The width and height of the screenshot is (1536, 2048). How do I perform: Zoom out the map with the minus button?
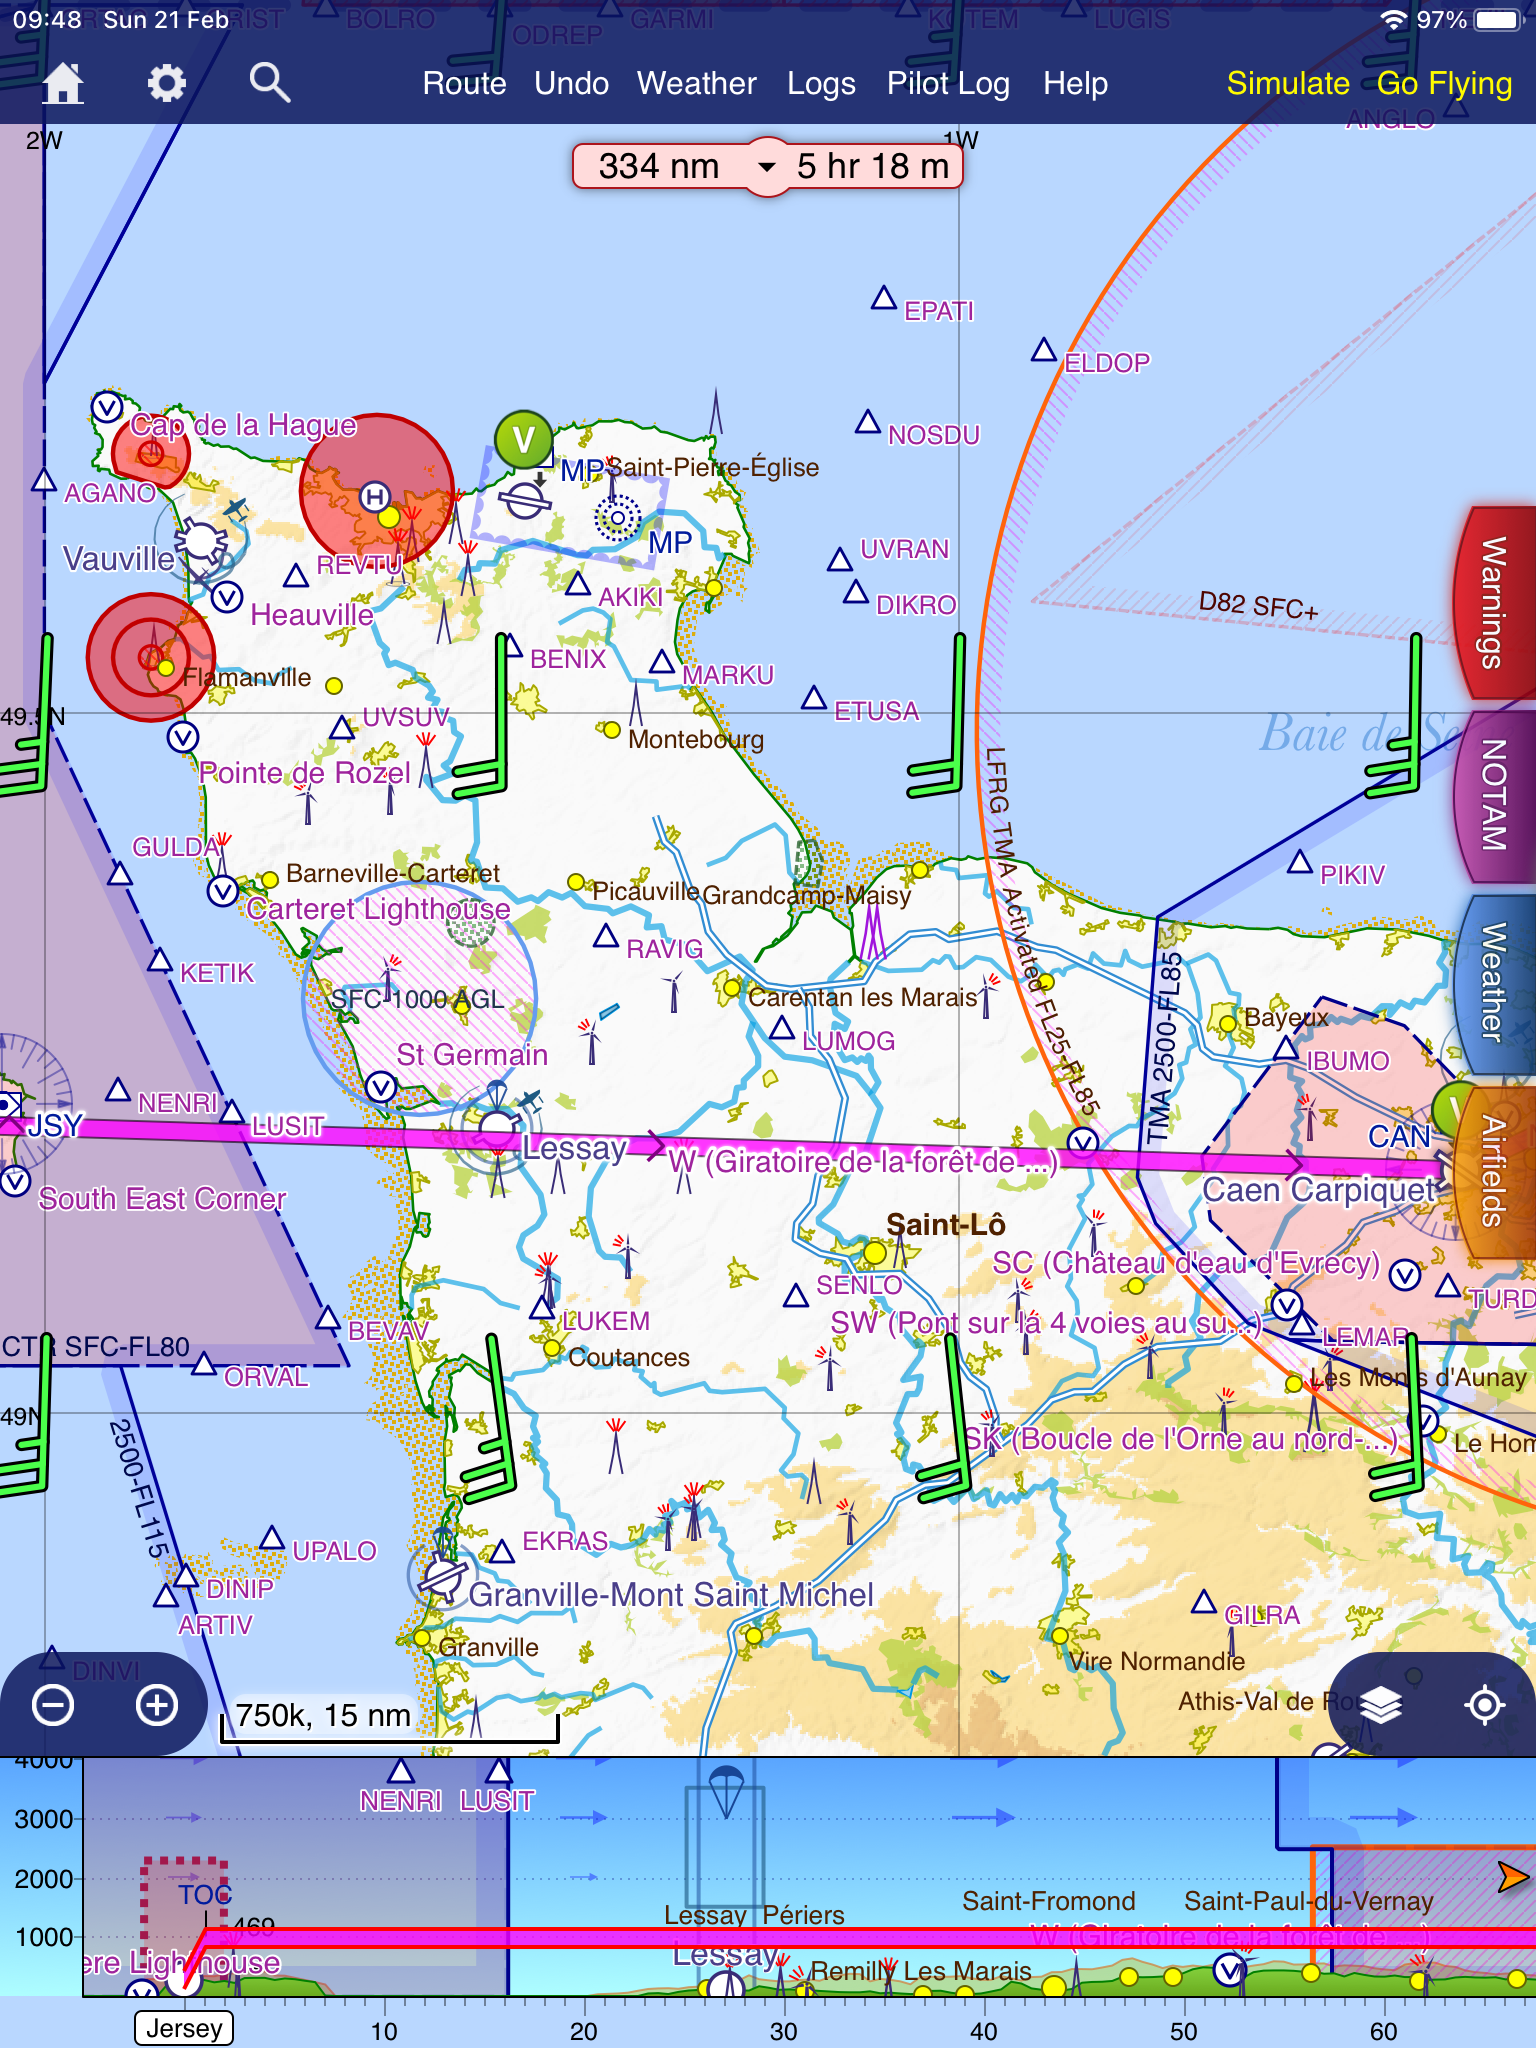click(53, 1705)
